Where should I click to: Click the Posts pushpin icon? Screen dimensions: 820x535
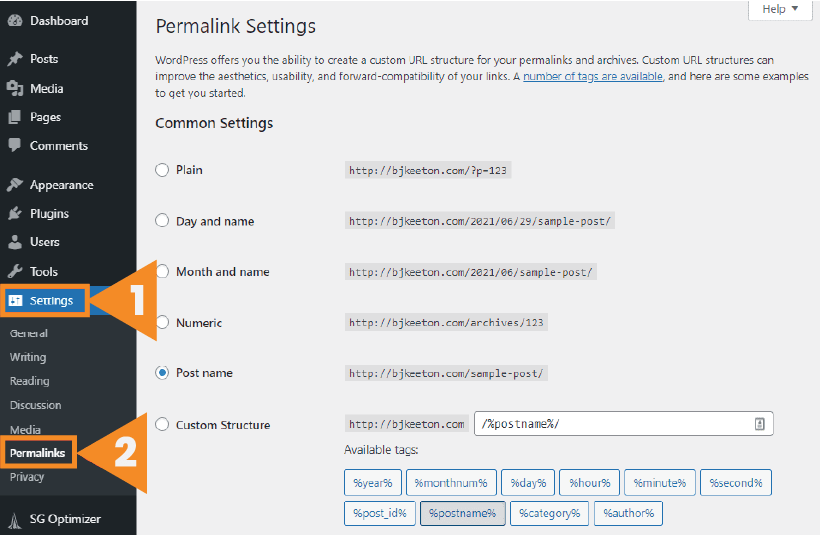pyautogui.click(x=15, y=59)
